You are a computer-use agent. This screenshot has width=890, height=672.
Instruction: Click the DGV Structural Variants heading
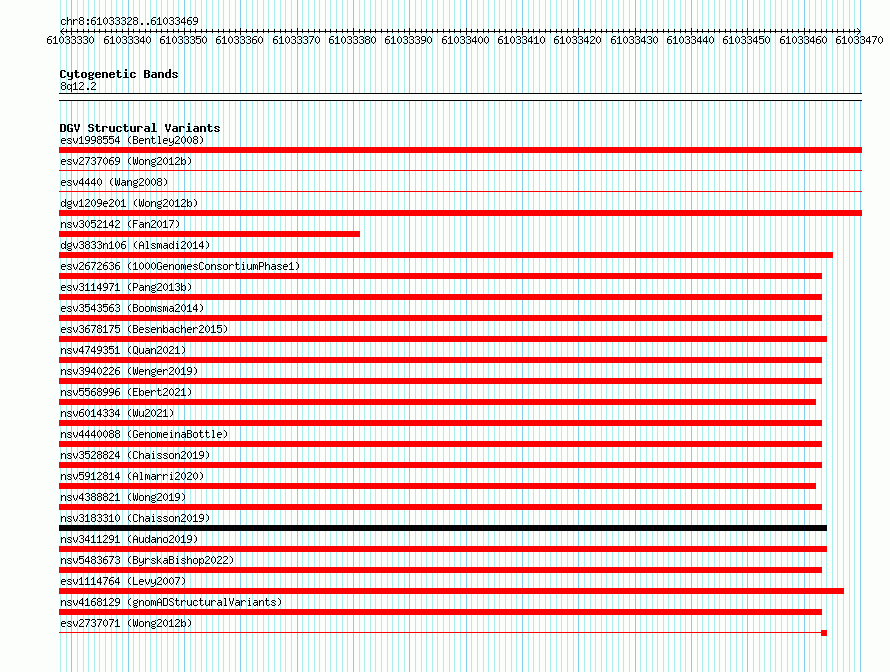(x=140, y=128)
